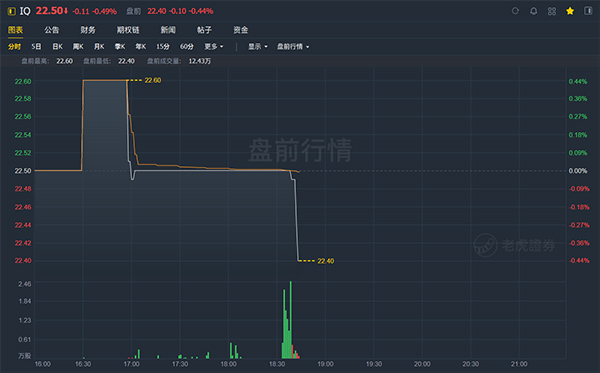Open the 盘前行情 session dropdown
This screenshot has height=373, width=600.
click(293, 47)
